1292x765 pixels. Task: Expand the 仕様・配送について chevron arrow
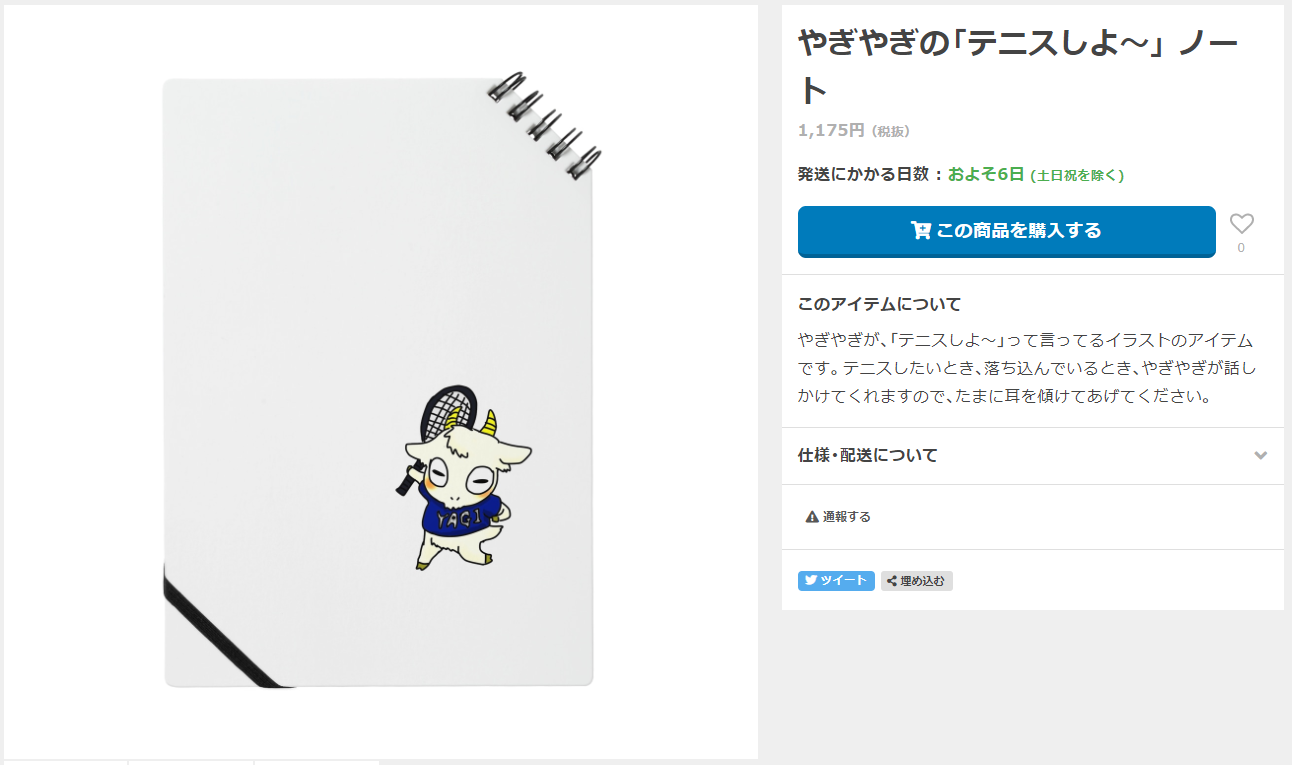[1260, 456]
